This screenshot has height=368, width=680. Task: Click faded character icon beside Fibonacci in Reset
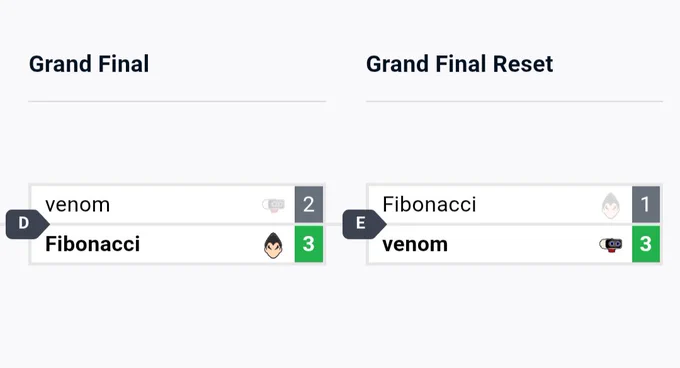click(611, 205)
